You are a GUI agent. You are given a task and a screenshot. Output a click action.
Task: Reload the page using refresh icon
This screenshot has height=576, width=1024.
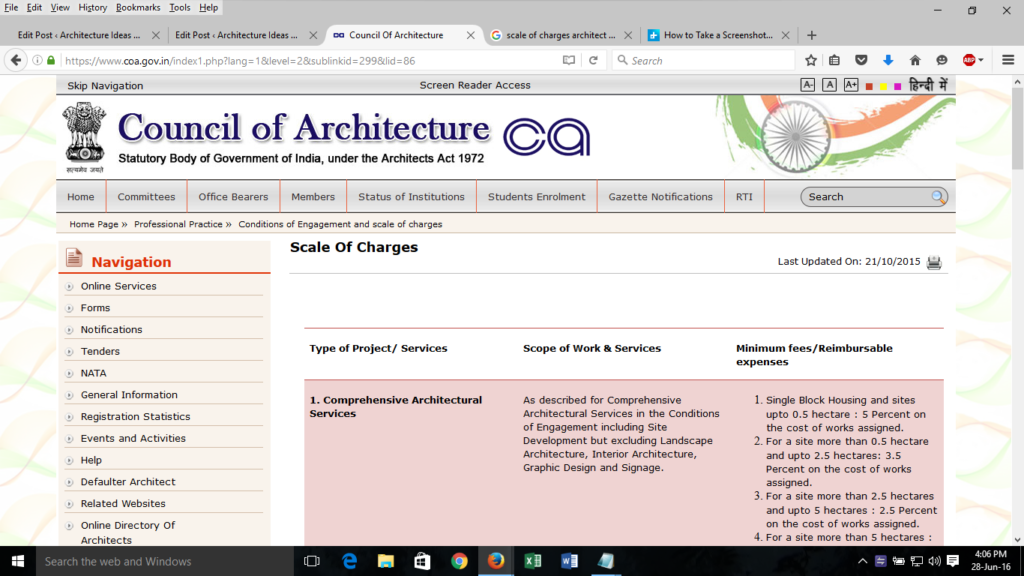click(x=593, y=60)
